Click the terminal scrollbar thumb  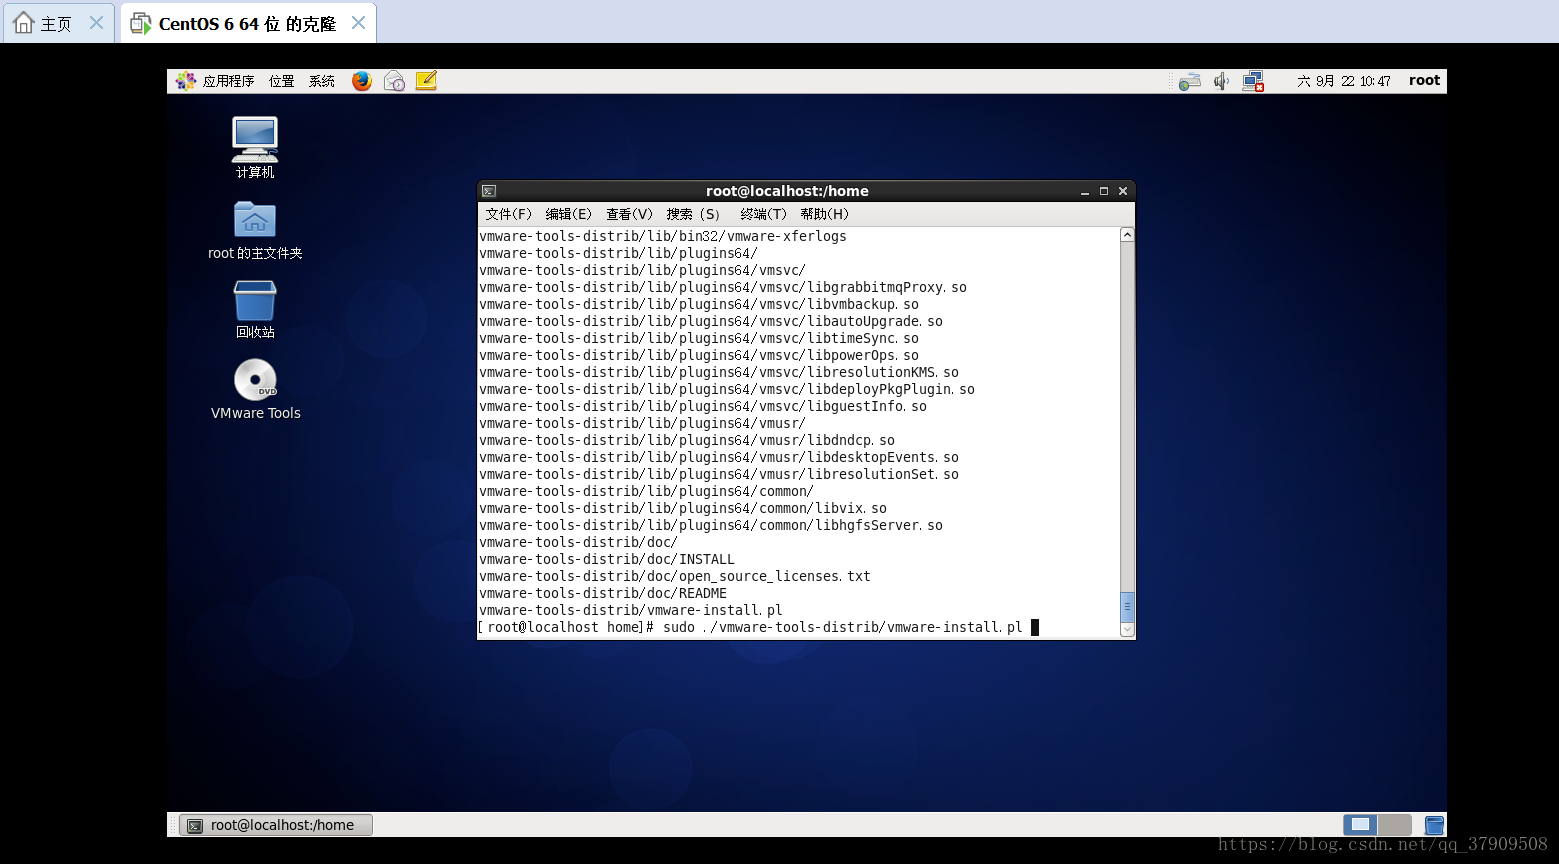(x=1127, y=606)
